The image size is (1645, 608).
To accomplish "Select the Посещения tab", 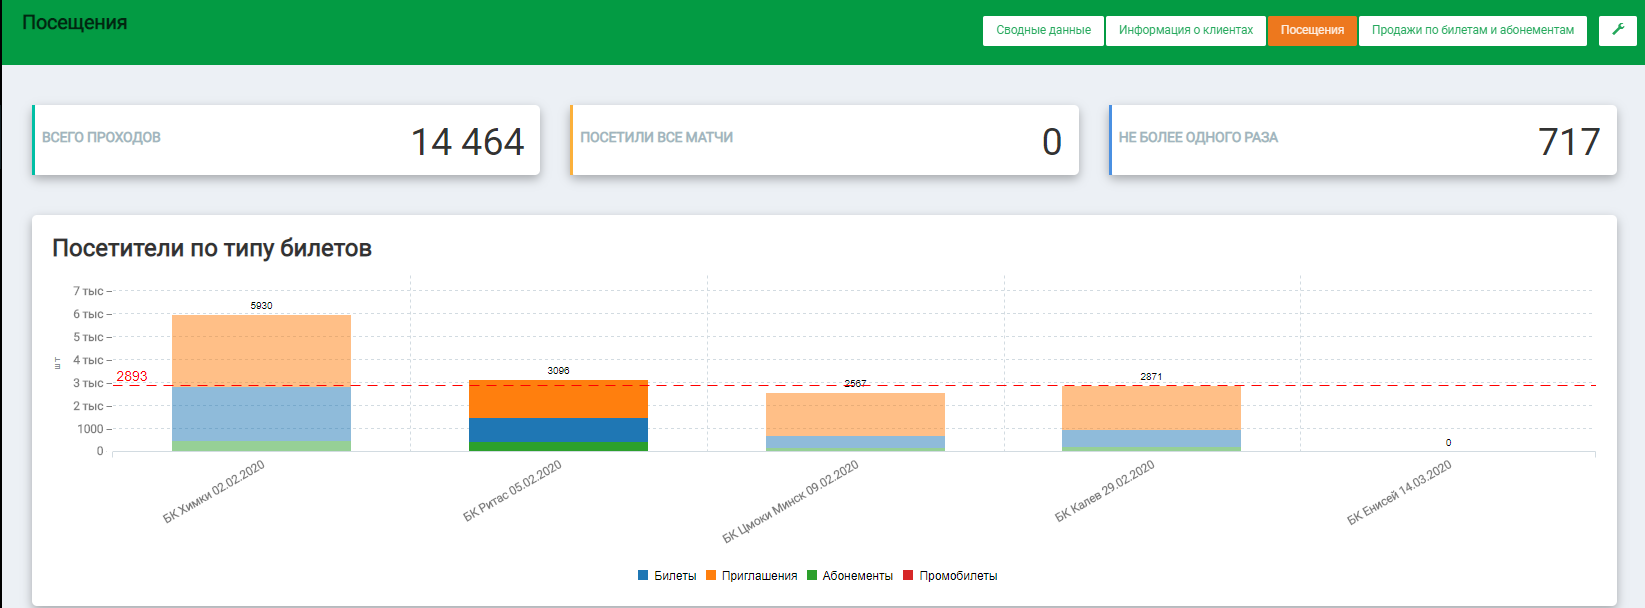I will click(x=1312, y=30).
